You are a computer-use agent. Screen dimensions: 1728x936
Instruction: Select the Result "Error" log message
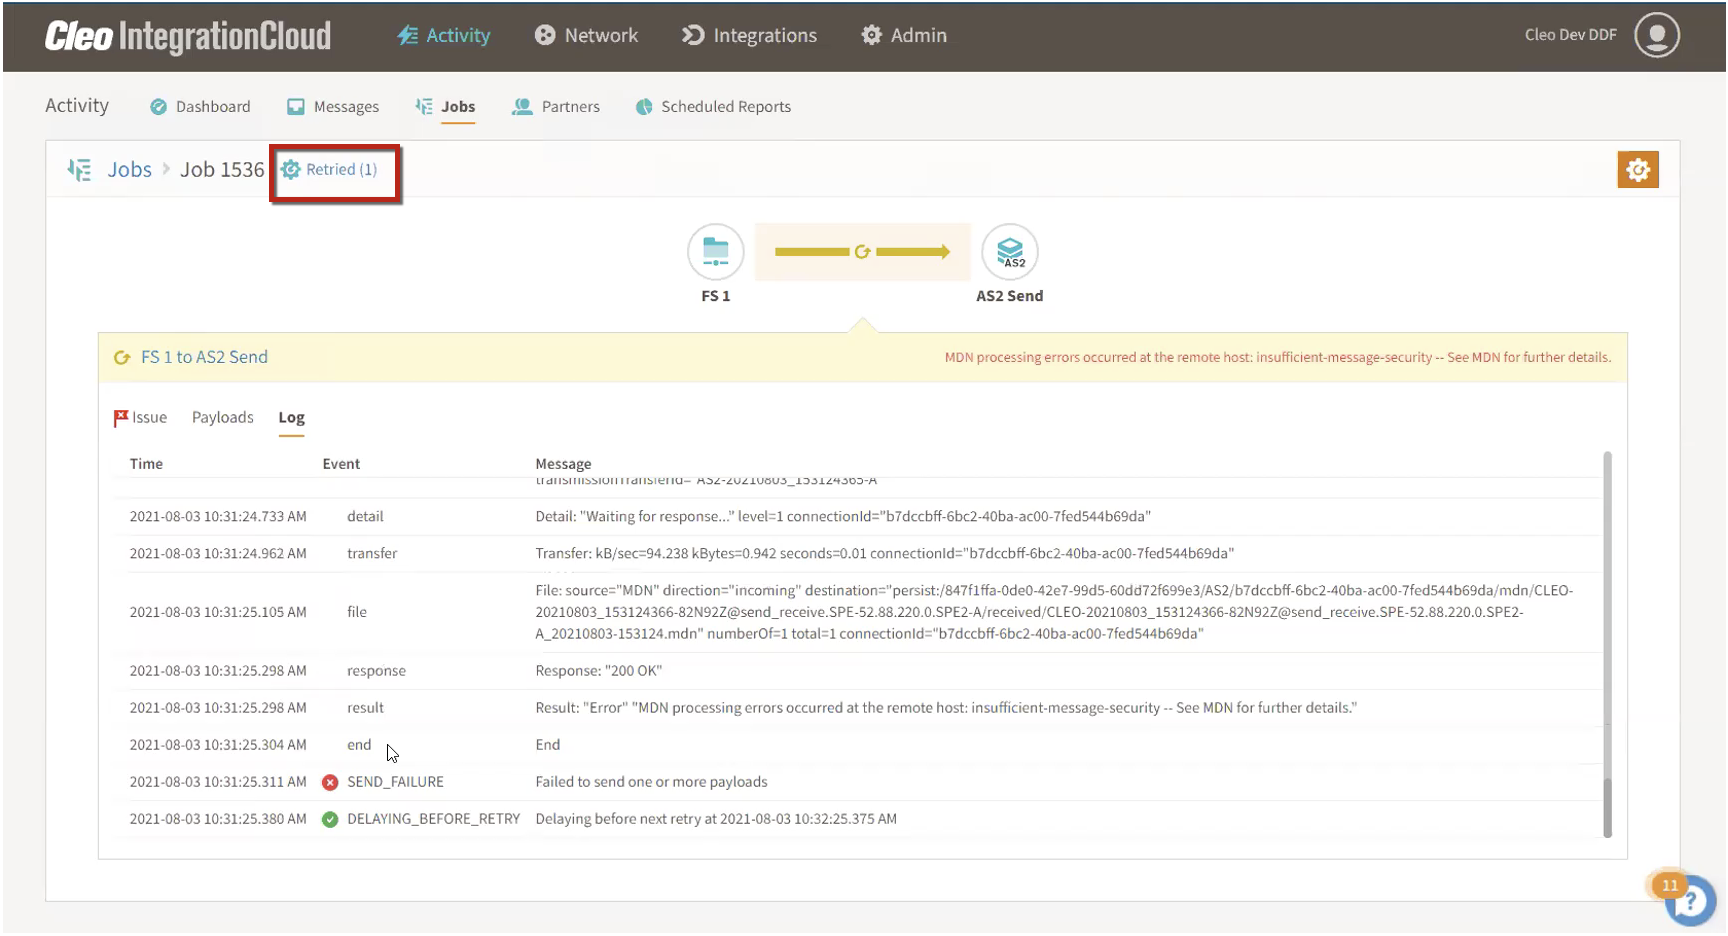[x=946, y=708]
